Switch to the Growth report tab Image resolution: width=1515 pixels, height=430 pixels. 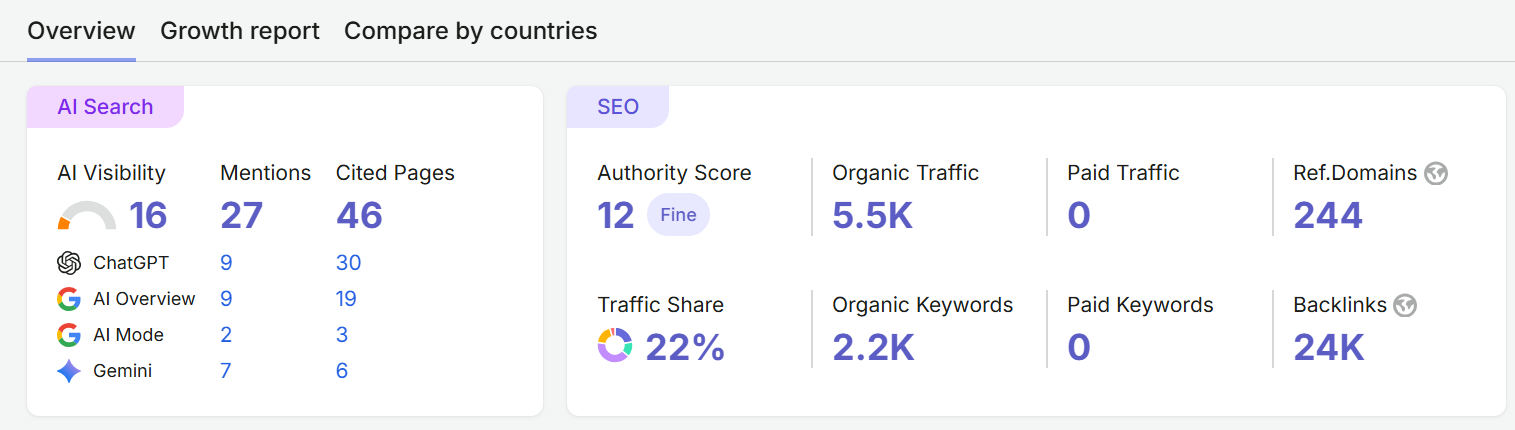point(240,31)
